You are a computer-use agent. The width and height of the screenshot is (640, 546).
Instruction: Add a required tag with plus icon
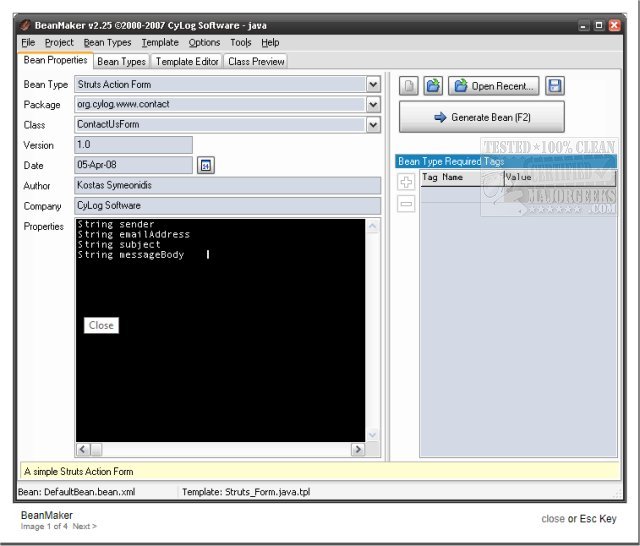tap(406, 182)
